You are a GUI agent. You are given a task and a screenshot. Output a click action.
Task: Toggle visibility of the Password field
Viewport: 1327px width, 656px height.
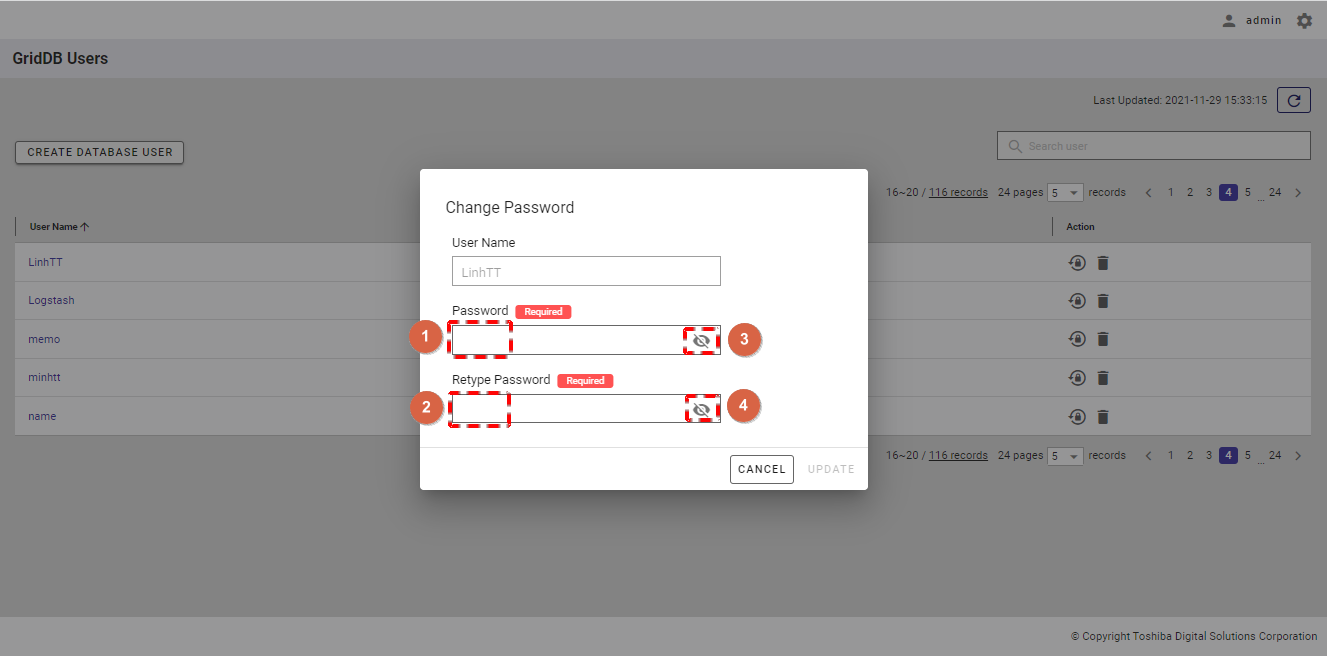pos(701,340)
